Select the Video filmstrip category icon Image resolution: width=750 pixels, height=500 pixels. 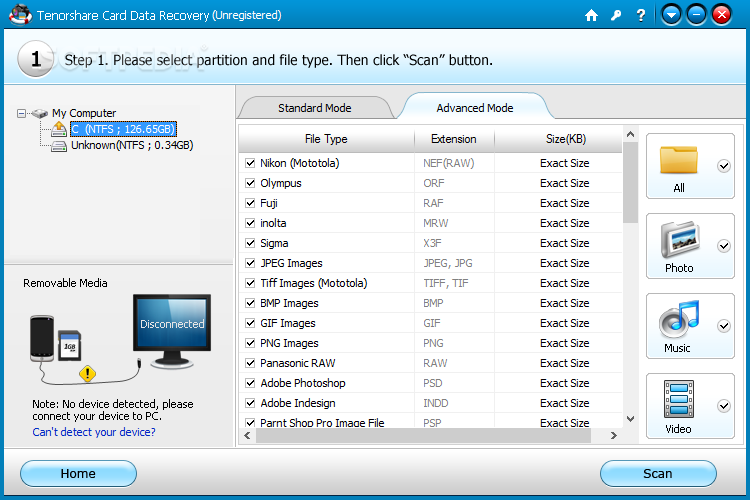[679, 399]
